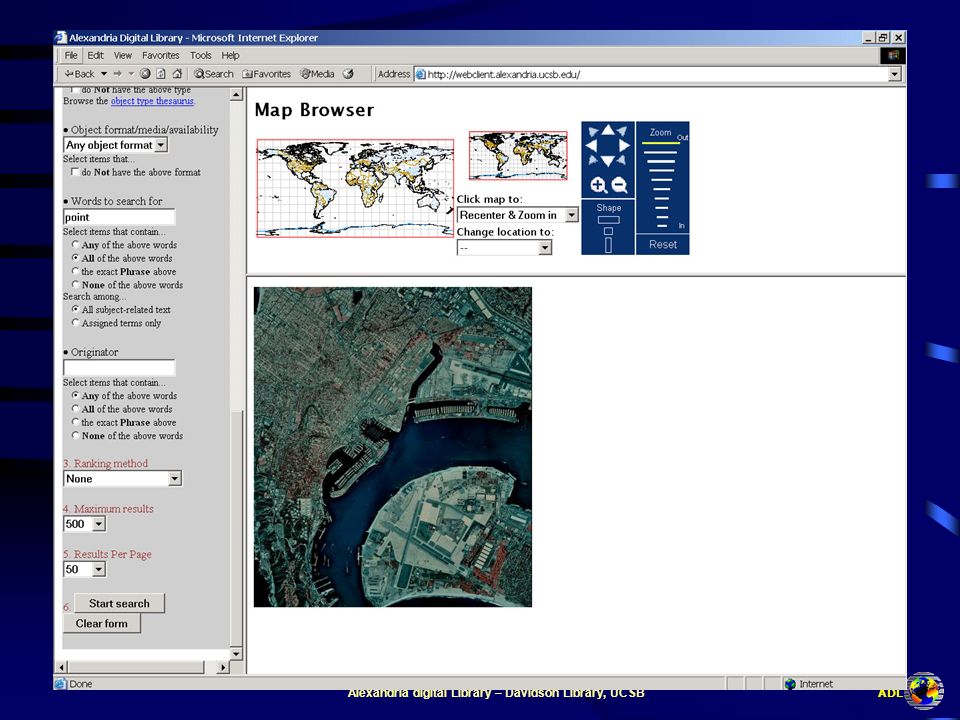Click the large world map in Map Browser
This screenshot has height=720, width=960.
click(355, 188)
